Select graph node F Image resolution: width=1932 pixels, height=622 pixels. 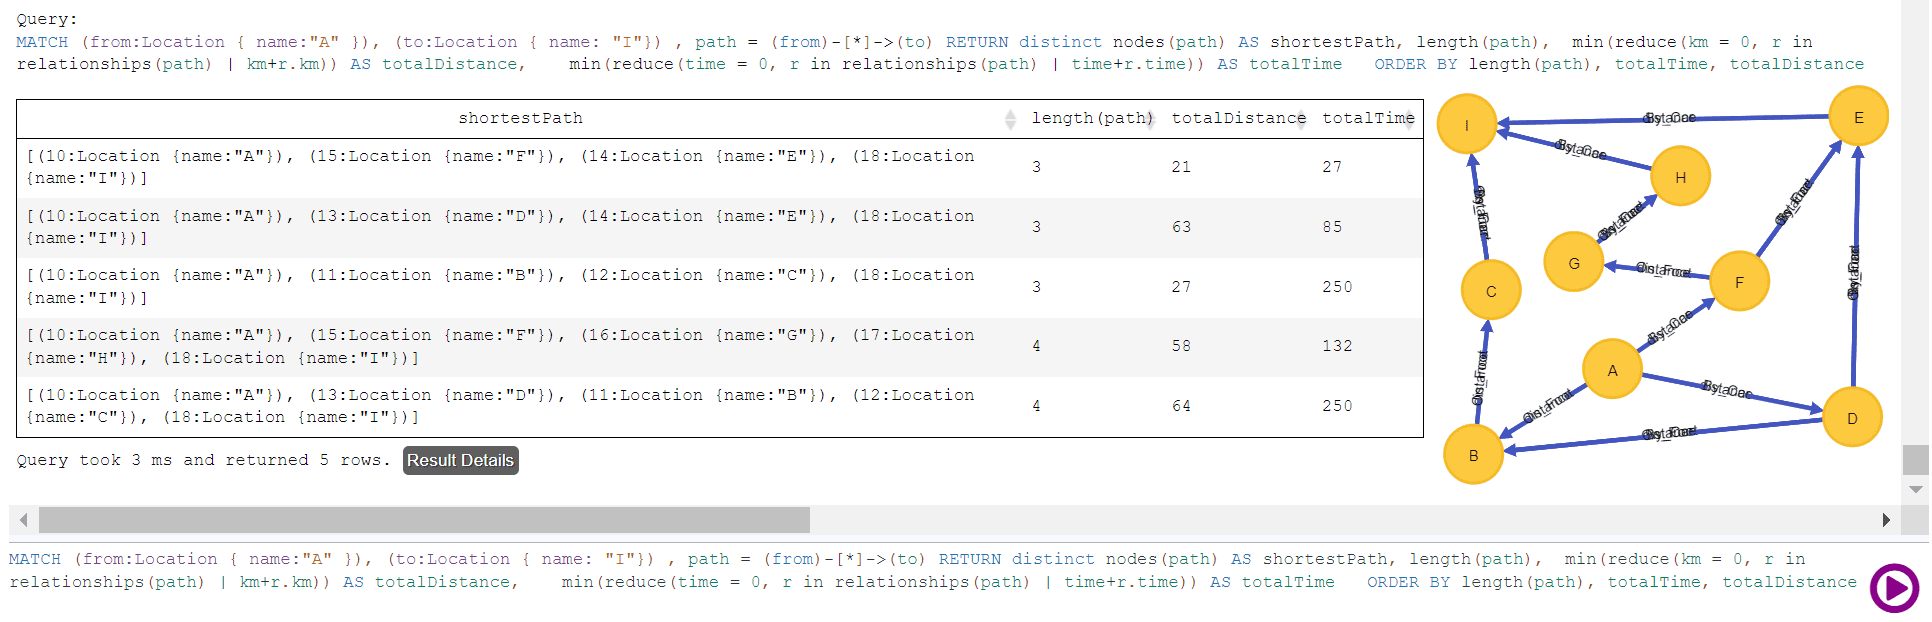click(x=1739, y=282)
